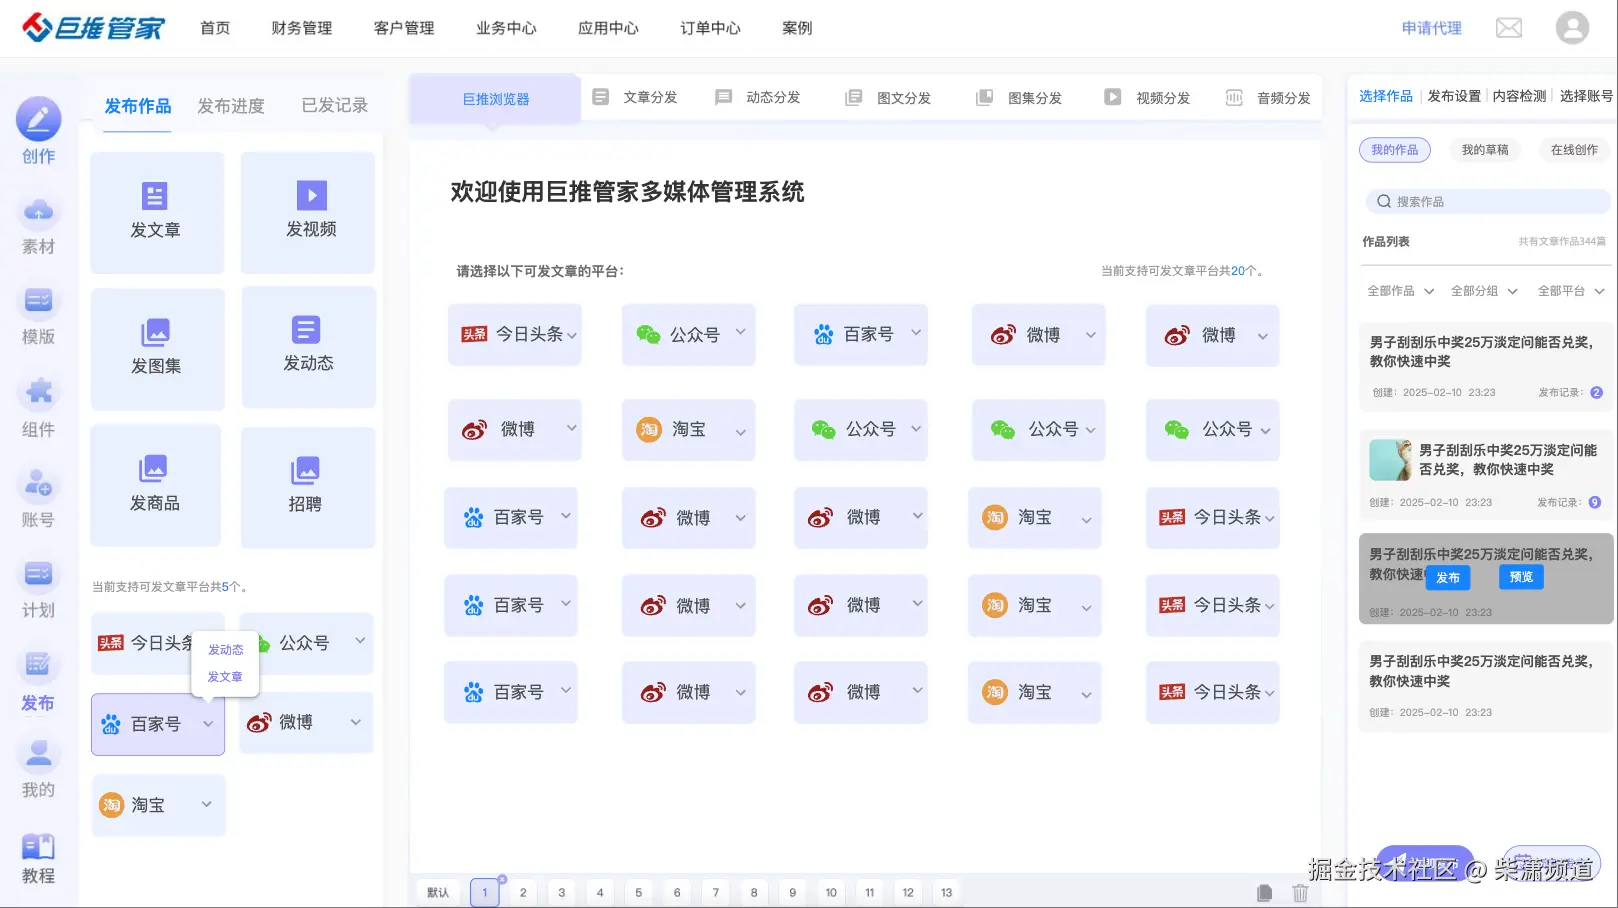Select 发布 in the left sidebar
Image resolution: width=1618 pixels, height=908 pixels.
click(x=38, y=680)
